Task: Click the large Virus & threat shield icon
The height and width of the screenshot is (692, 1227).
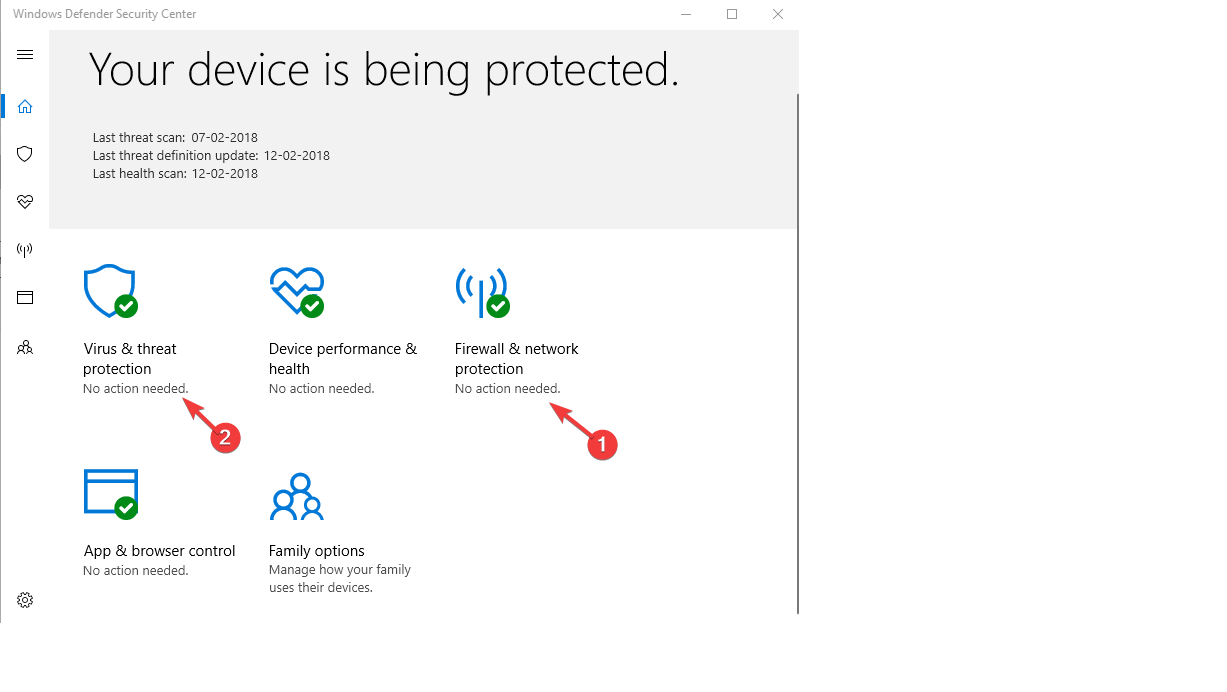Action: coord(110,291)
